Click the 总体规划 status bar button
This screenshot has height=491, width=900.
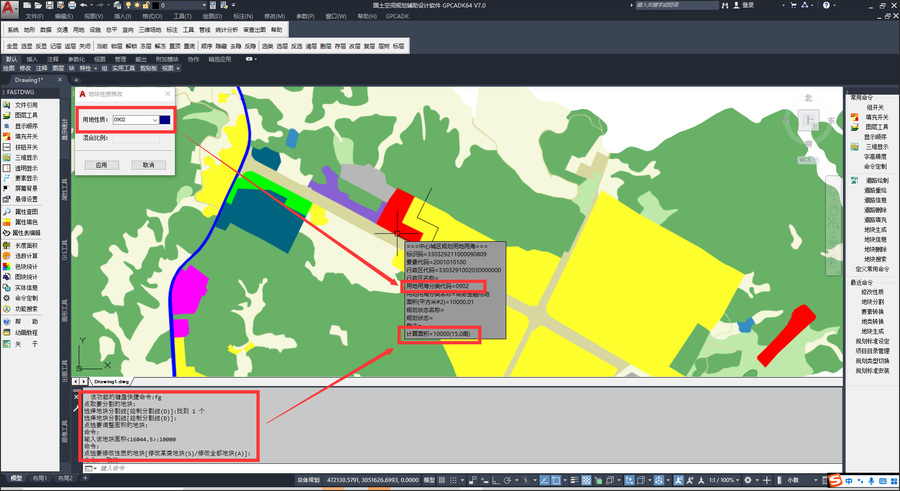pos(308,480)
